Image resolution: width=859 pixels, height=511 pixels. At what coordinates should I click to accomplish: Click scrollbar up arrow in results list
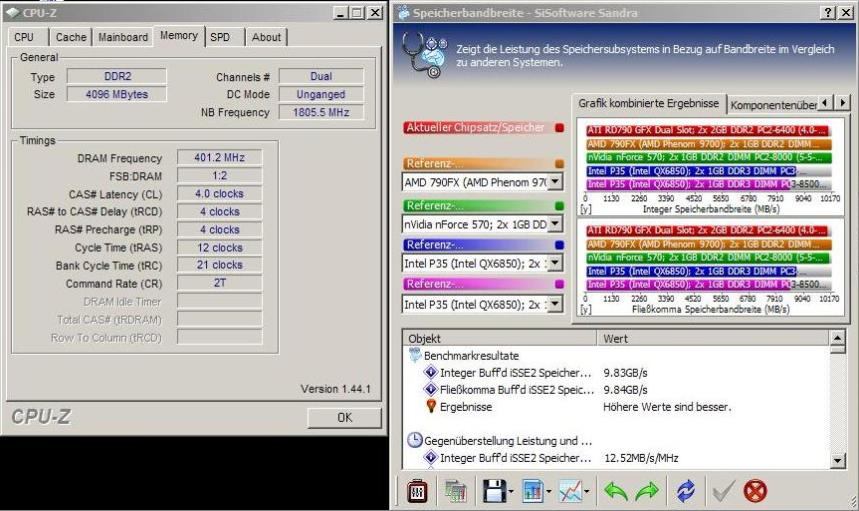point(838,338)
